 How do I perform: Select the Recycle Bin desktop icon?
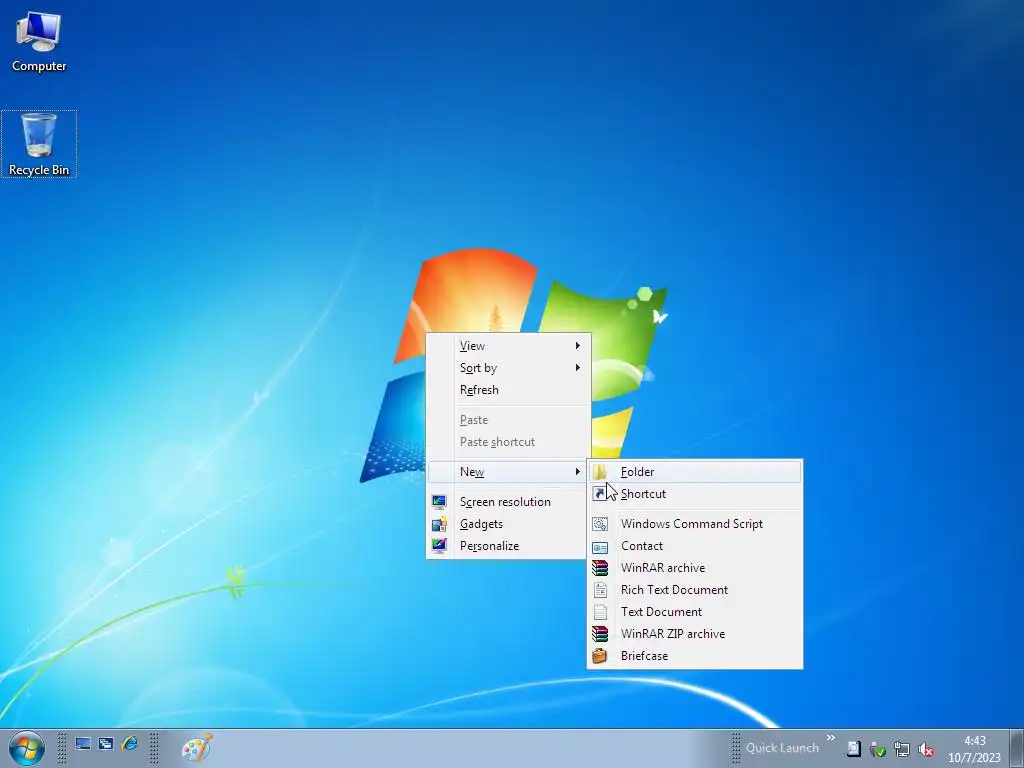coord(39,144)
